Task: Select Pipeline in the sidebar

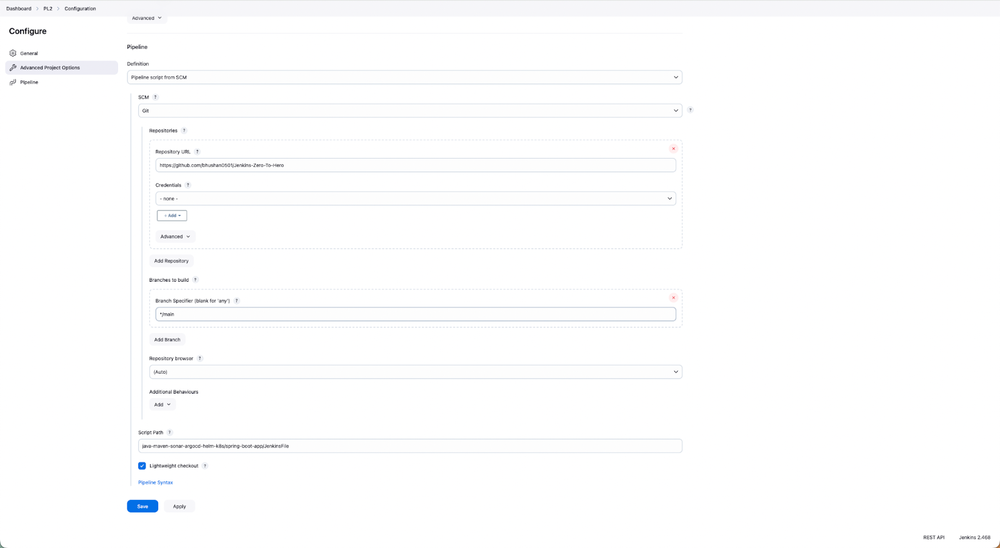Action: 29,82
